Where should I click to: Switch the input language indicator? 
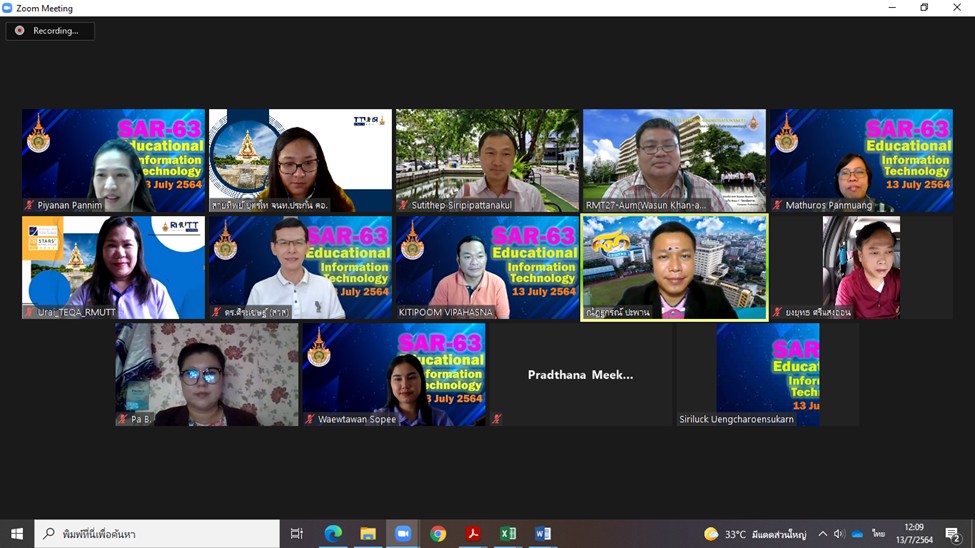tap(878, 534)
